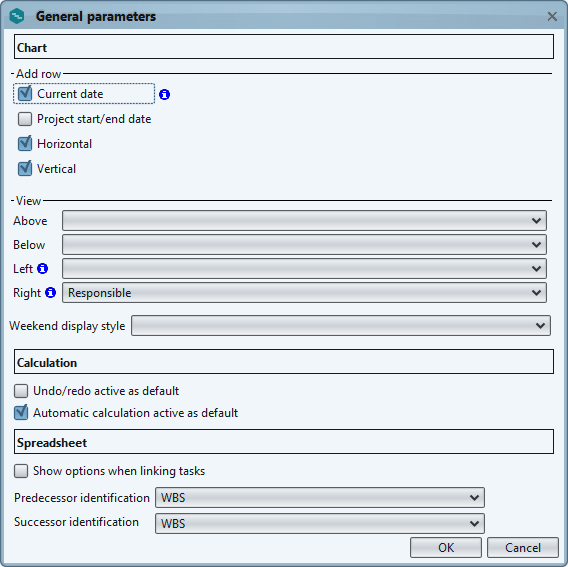568x567 pixels.
Task: Disable Automatic calculation active as default
Action: point(21,413)
